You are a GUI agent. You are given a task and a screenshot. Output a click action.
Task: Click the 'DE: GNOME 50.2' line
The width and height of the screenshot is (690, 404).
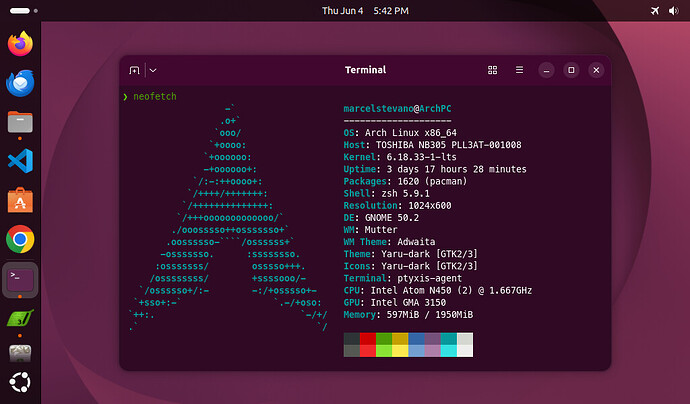point(381,218)
